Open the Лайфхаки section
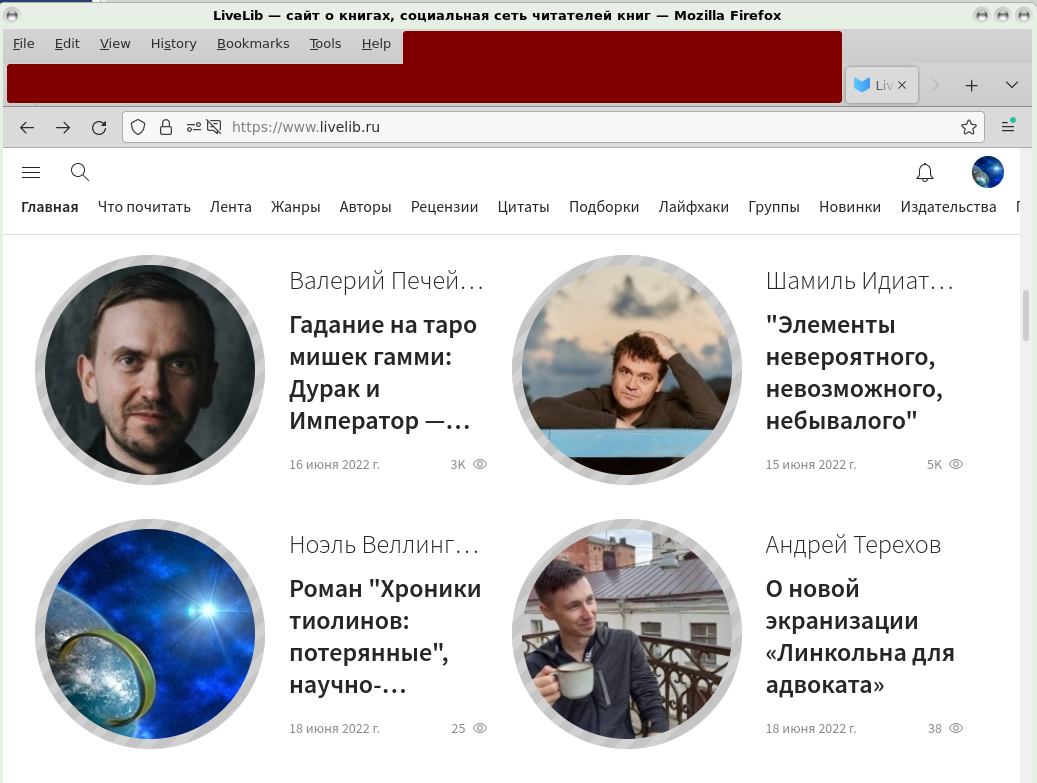Viewport: 1037px width, 783px height. coord(694,207)
